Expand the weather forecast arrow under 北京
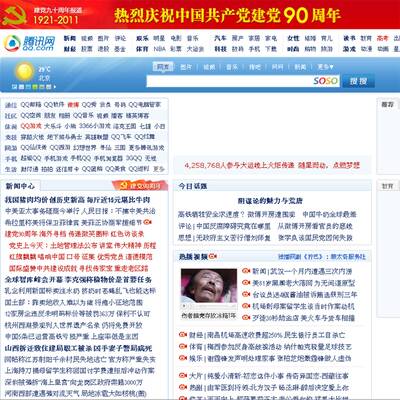Viewport: 400px width, 400px height. (x=55, y=87)
